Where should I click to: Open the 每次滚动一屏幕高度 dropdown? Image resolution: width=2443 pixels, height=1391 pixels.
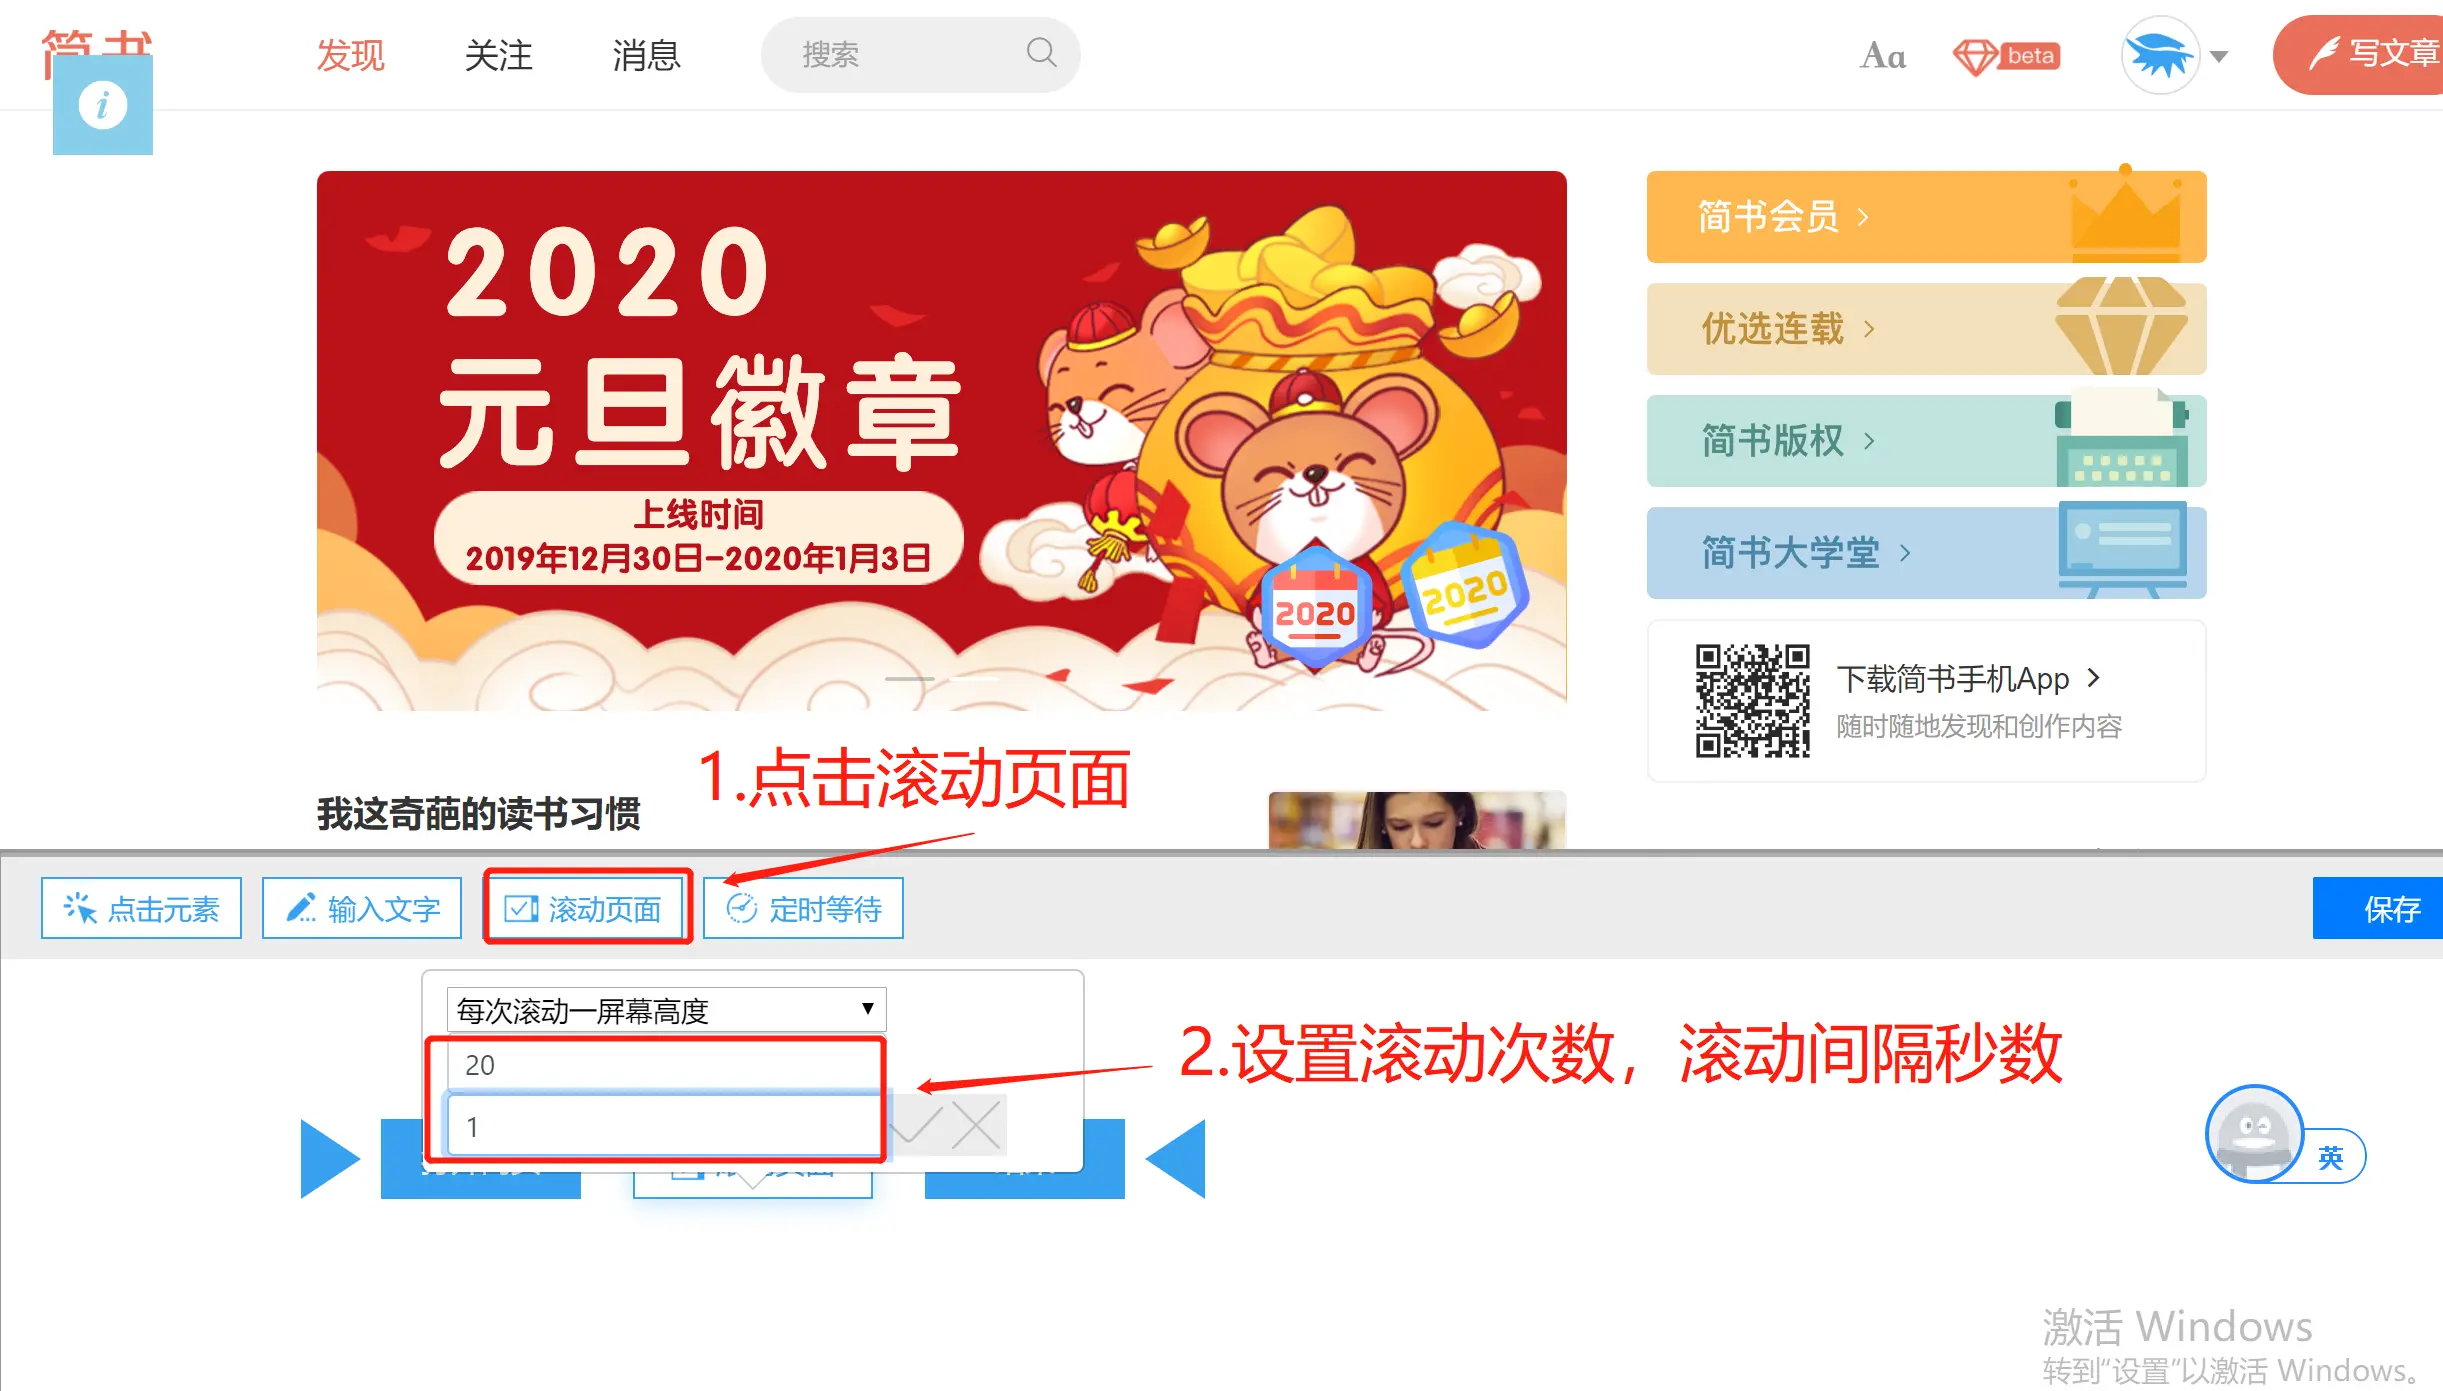(x=666, y=1010)
